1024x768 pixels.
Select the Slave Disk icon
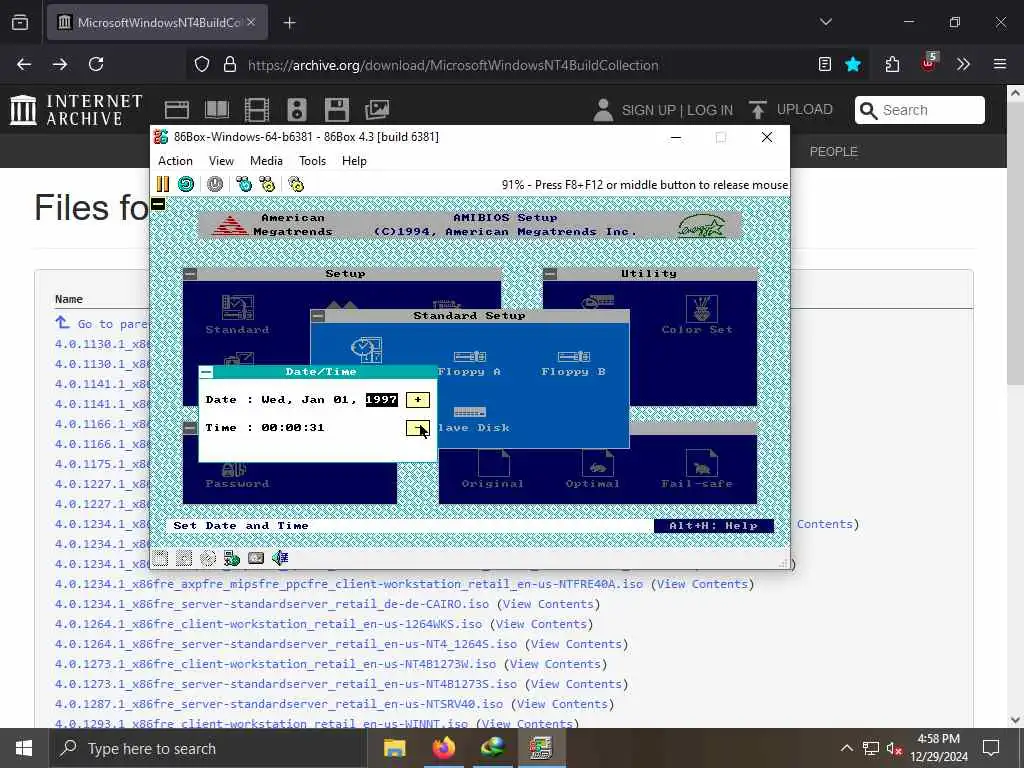coord(473,420)
